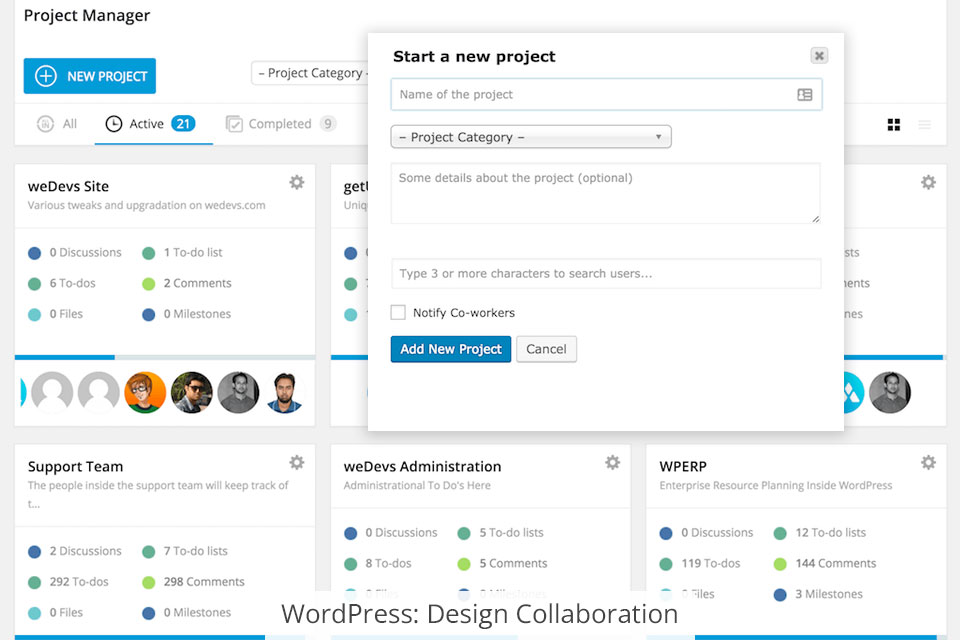Click 7 To-do lists on Support Team
The height and width of the screenshot is (640, 960).
tap(195, 551)
